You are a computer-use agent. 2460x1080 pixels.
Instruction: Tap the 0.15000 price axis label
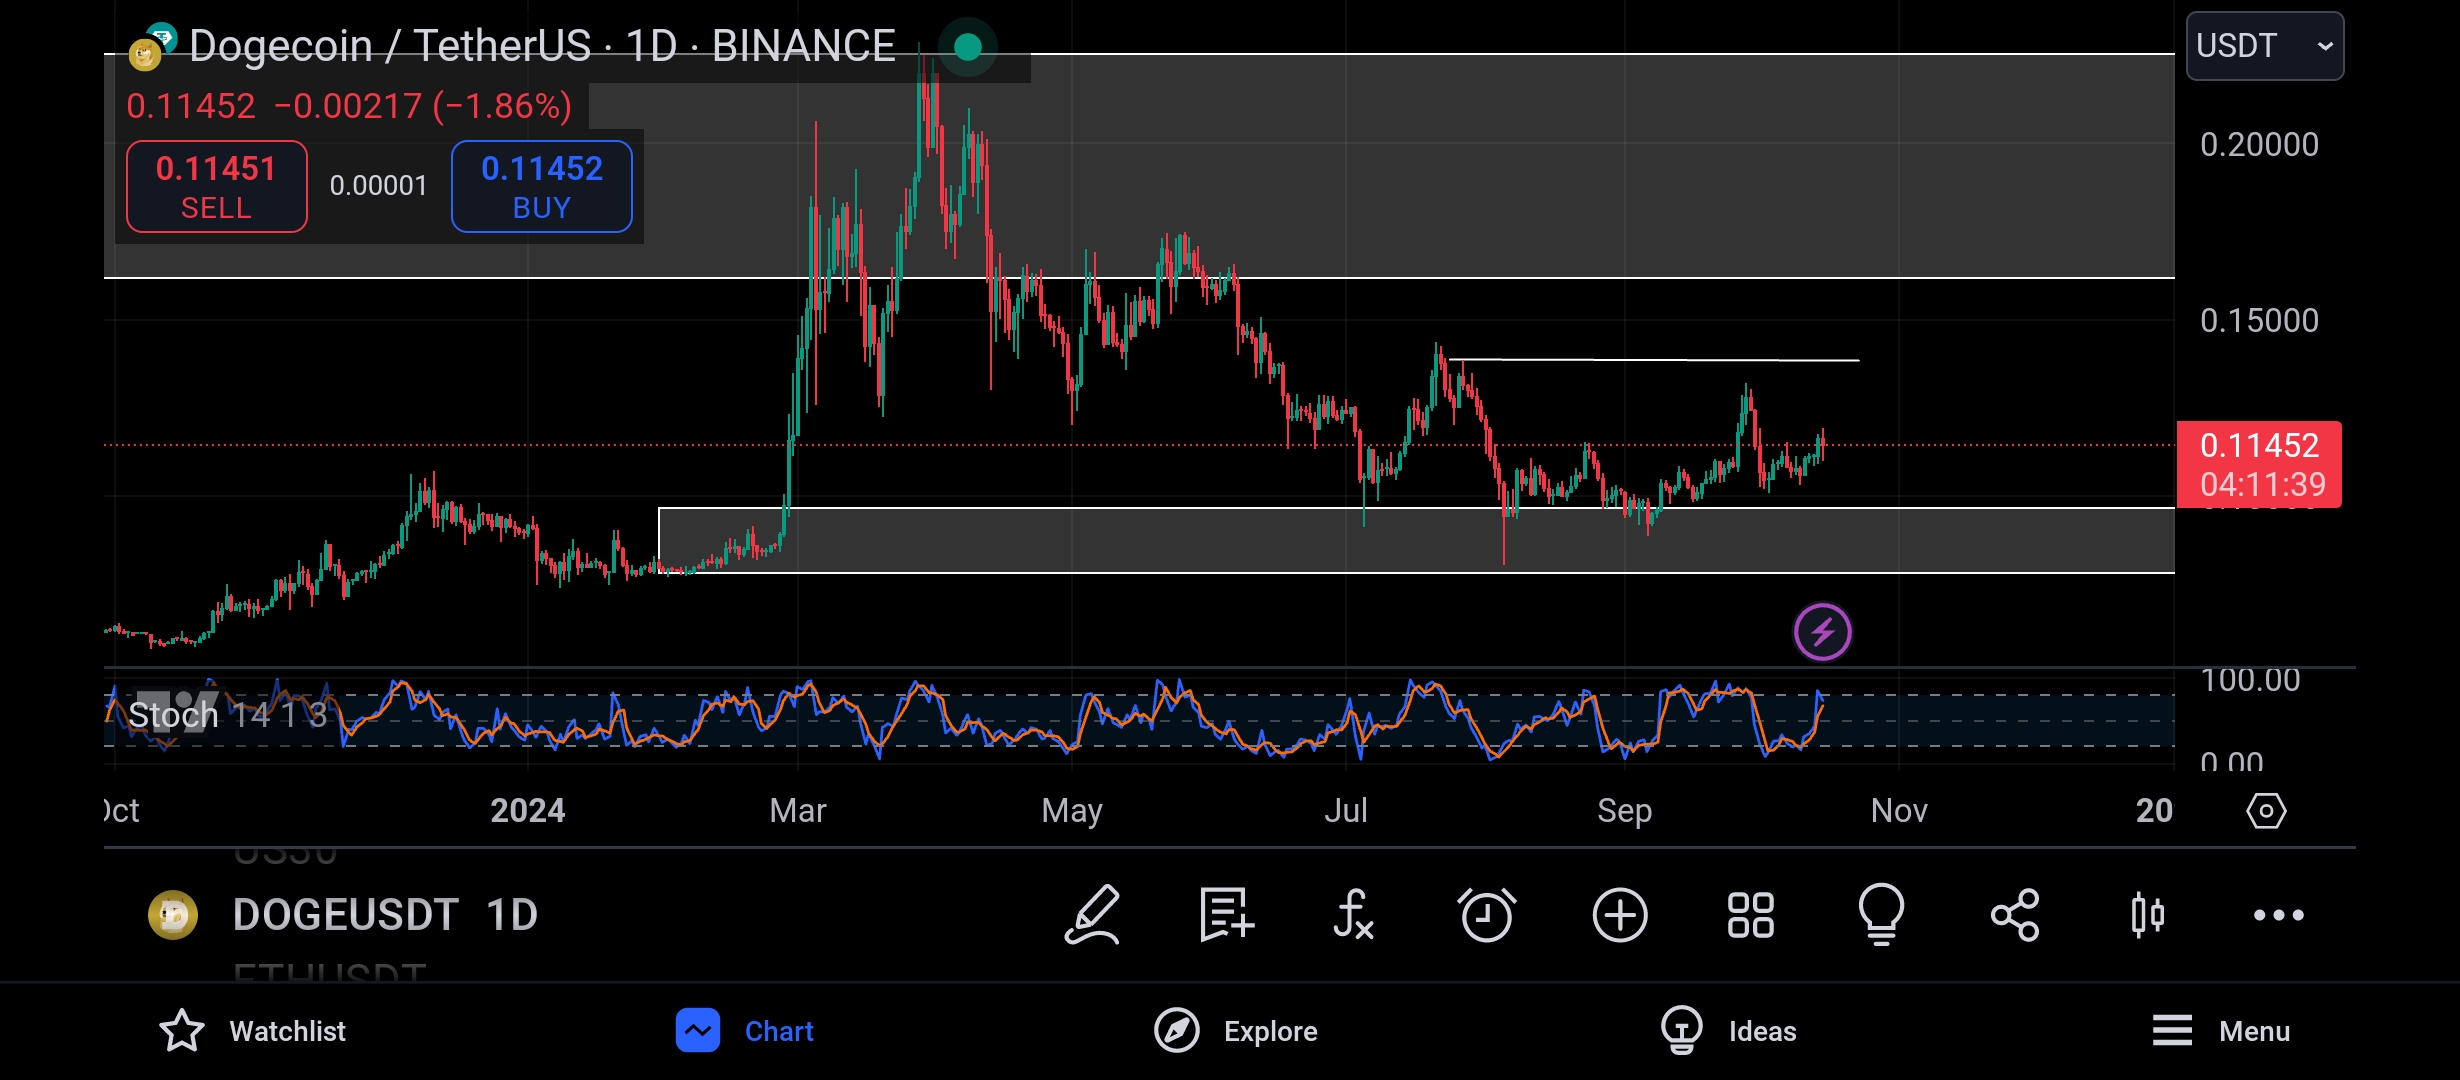(2259, 320)
